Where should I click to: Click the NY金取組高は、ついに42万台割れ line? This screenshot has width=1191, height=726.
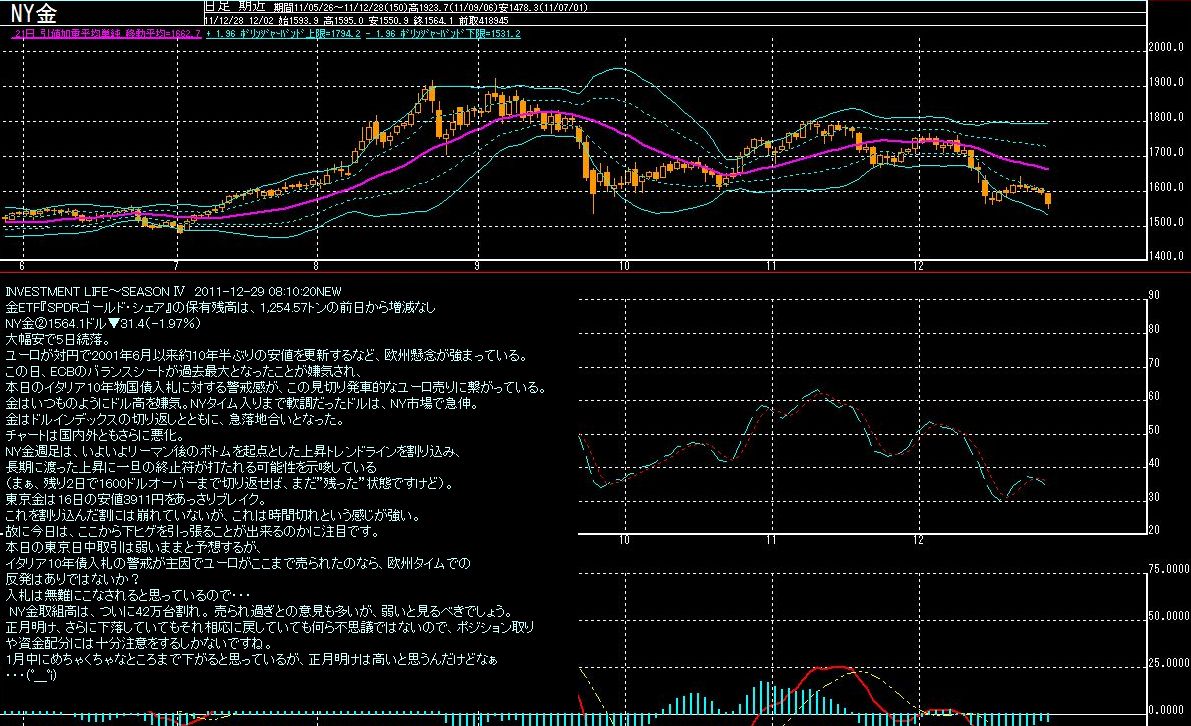(x=261, y=611)
